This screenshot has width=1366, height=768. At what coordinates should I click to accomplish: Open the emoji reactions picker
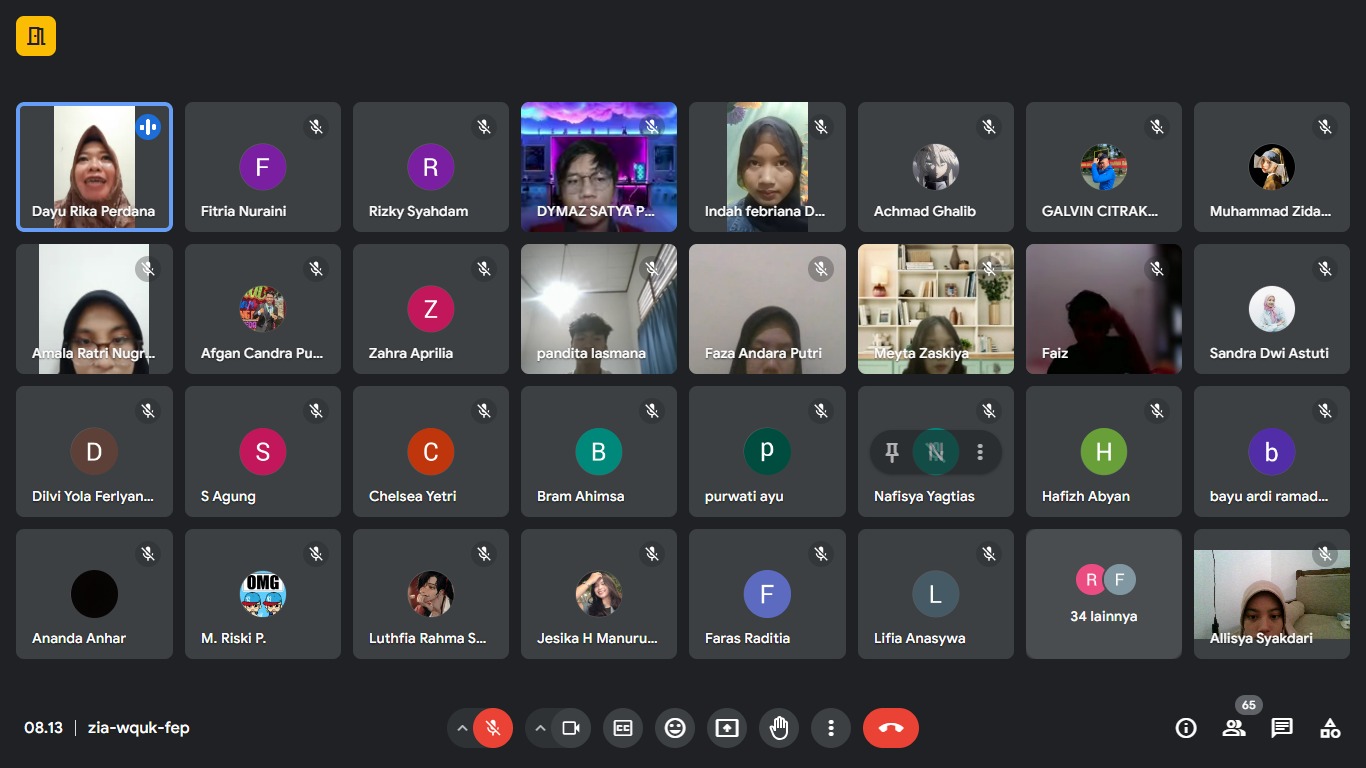pyautogui.click(x=675, y=728)
